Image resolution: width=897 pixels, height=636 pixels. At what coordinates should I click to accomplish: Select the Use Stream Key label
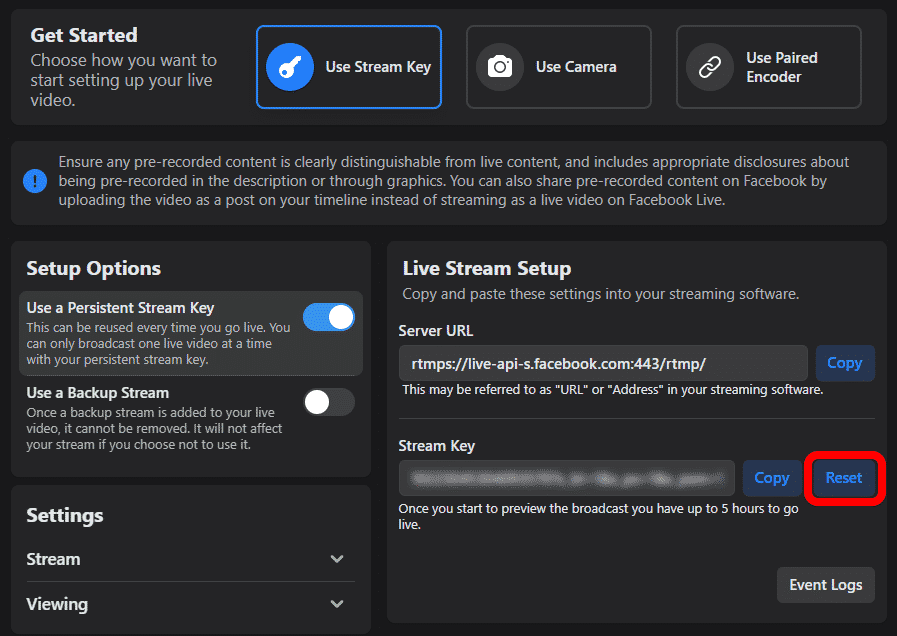coord(378,67)
